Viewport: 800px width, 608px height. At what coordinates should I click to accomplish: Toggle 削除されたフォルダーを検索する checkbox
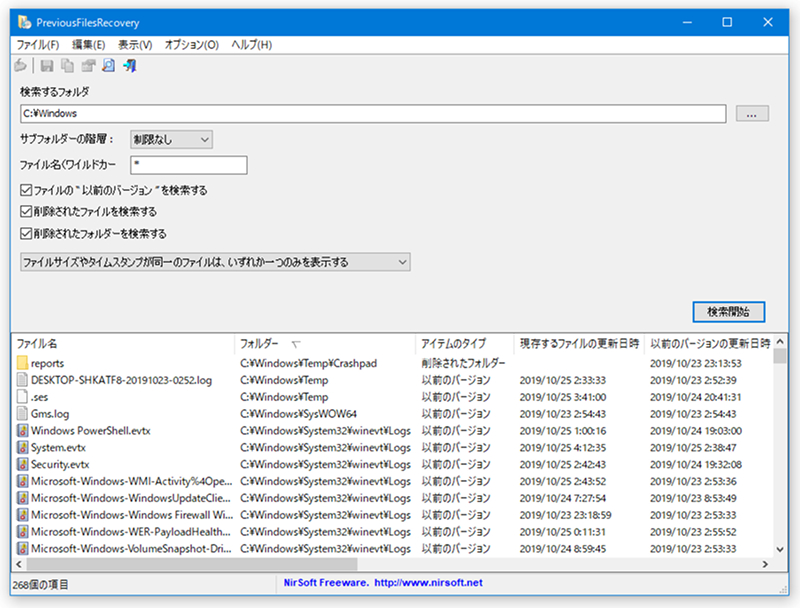coord(26,234)
